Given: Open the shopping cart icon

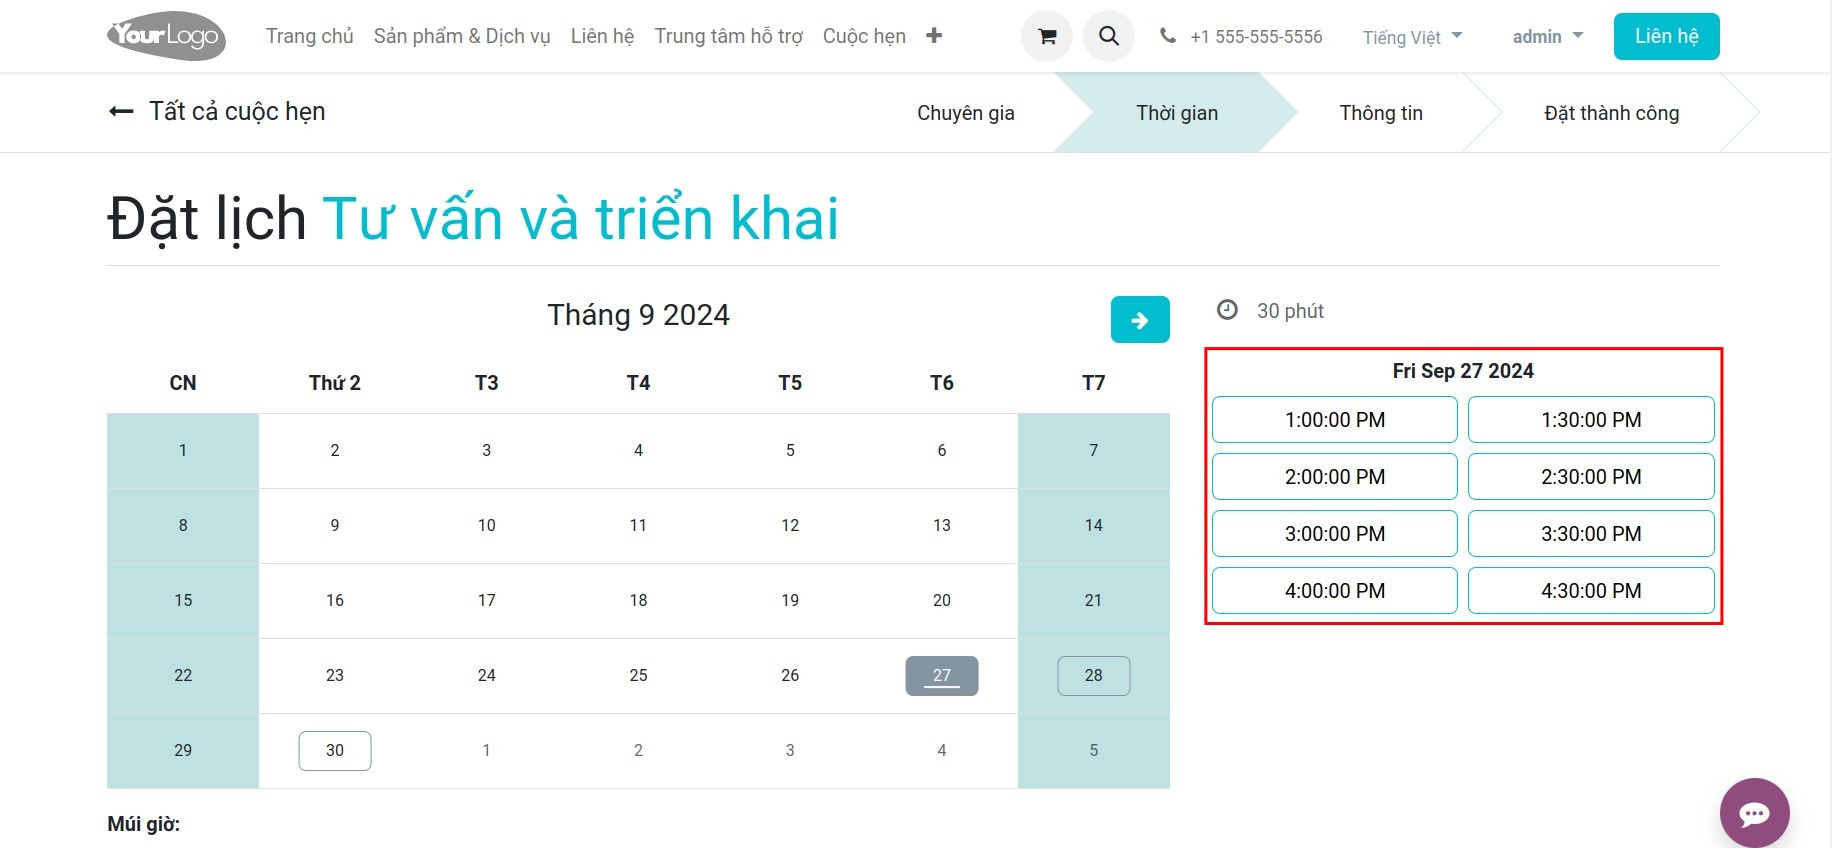Looking at the screenshot, I should pos(1047,36).
